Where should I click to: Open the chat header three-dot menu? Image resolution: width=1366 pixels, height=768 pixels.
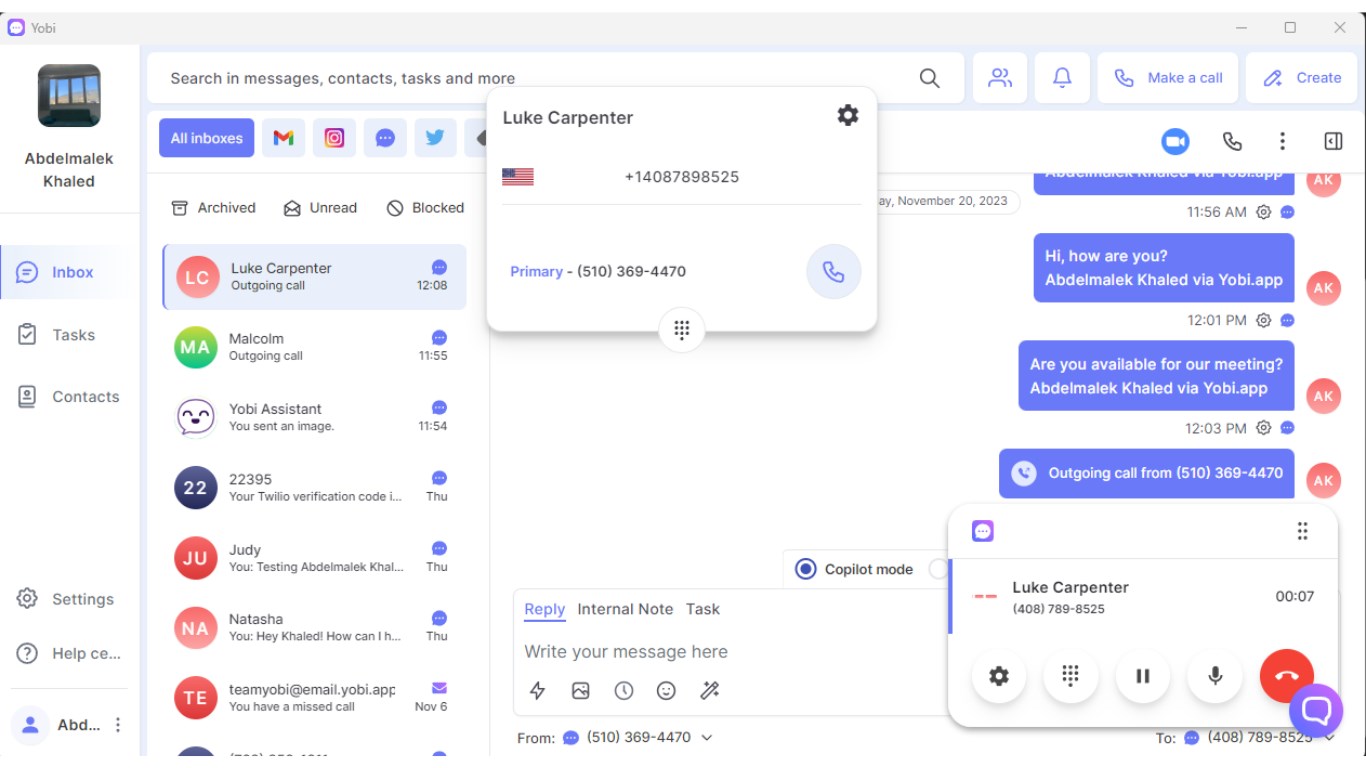[1282, 142]
